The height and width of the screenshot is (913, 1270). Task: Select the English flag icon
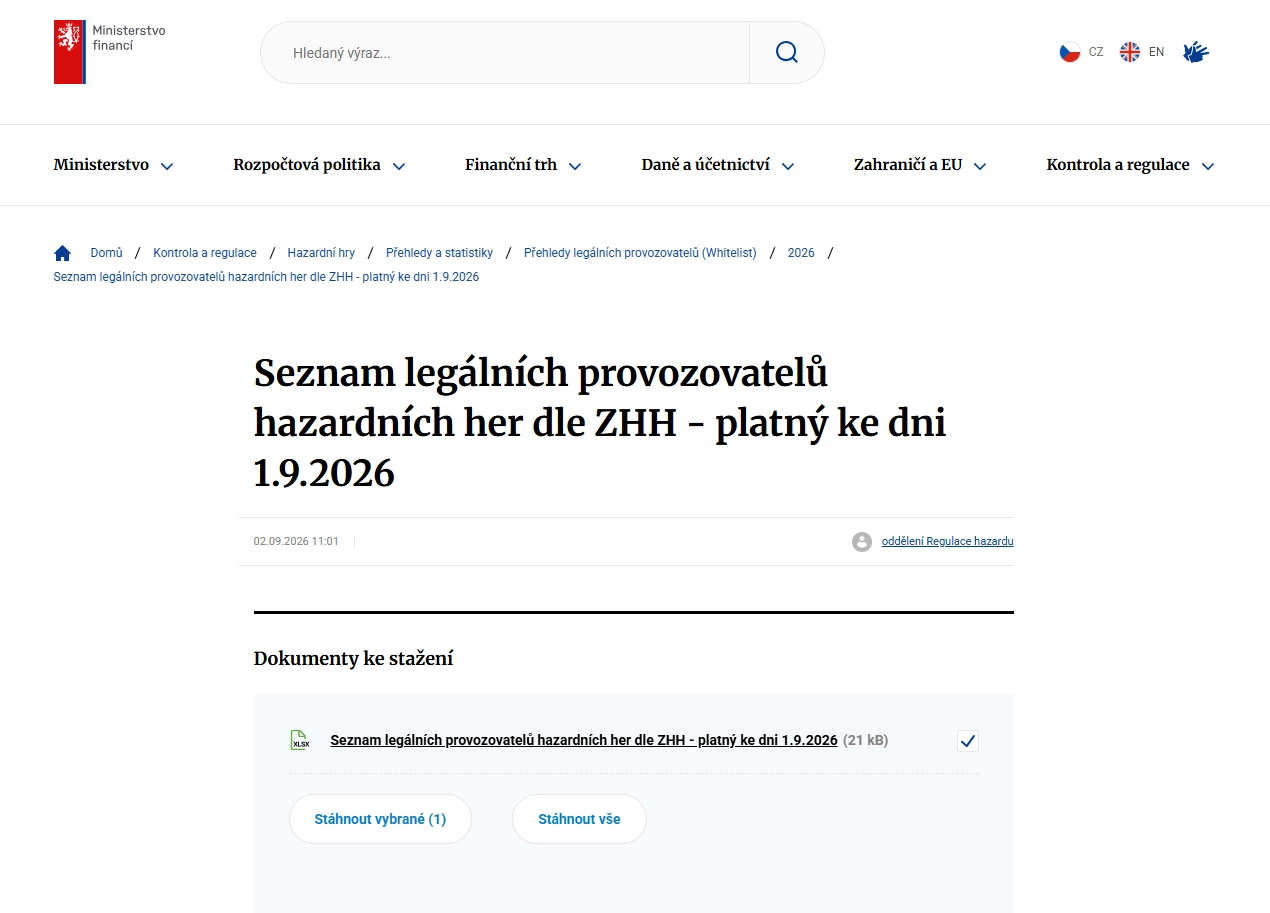[1130, 52]
